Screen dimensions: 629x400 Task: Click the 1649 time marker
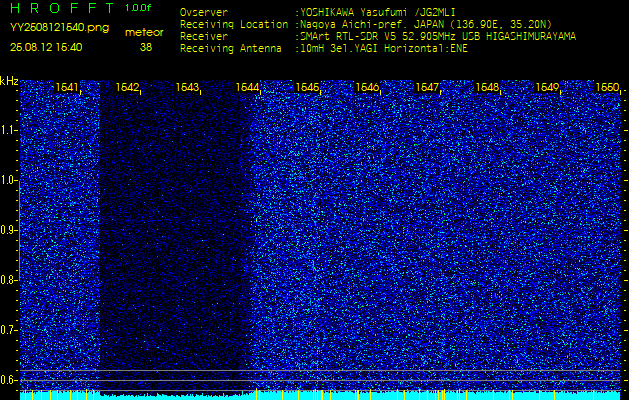[548, 87]
